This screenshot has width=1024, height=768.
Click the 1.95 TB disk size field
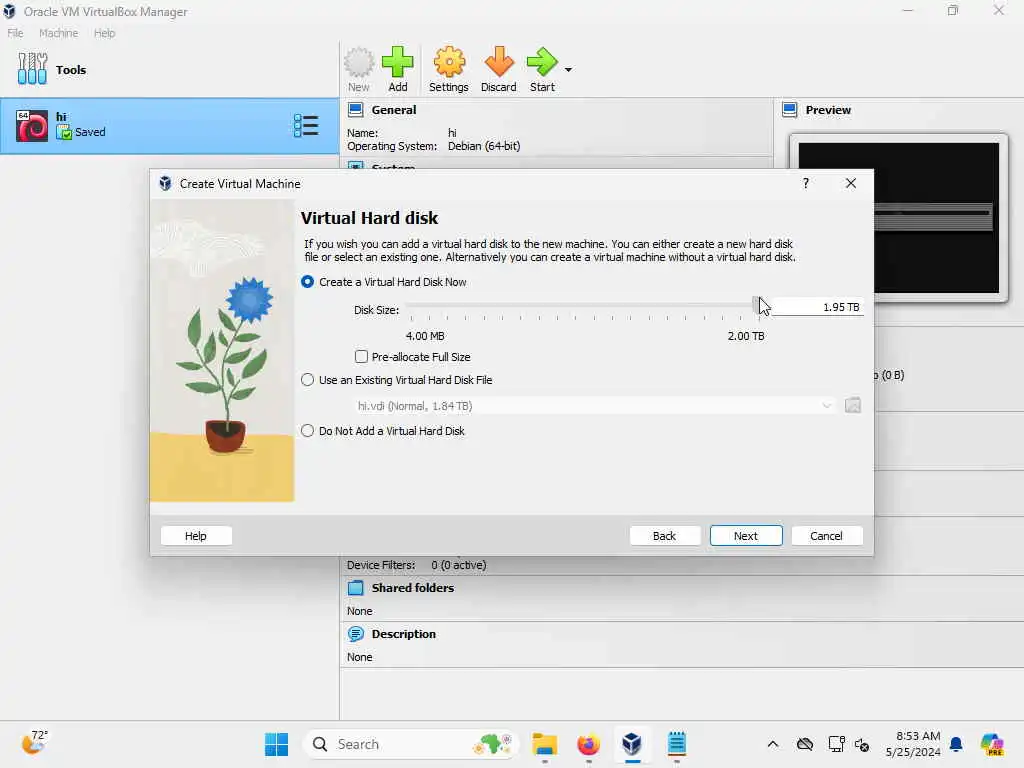(x=817, y=307)
